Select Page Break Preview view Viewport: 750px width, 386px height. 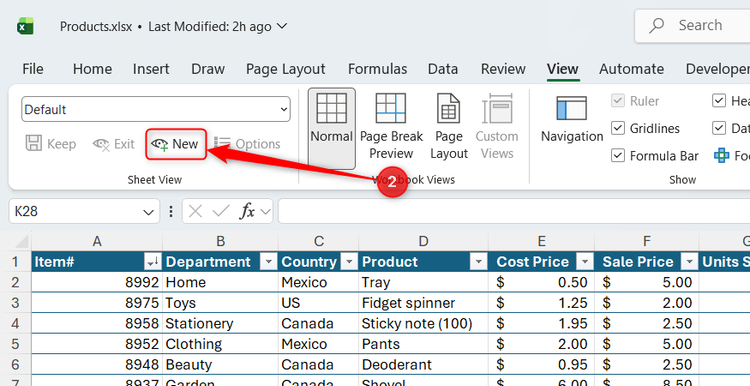pyautogui.click(x=391, y=127)
